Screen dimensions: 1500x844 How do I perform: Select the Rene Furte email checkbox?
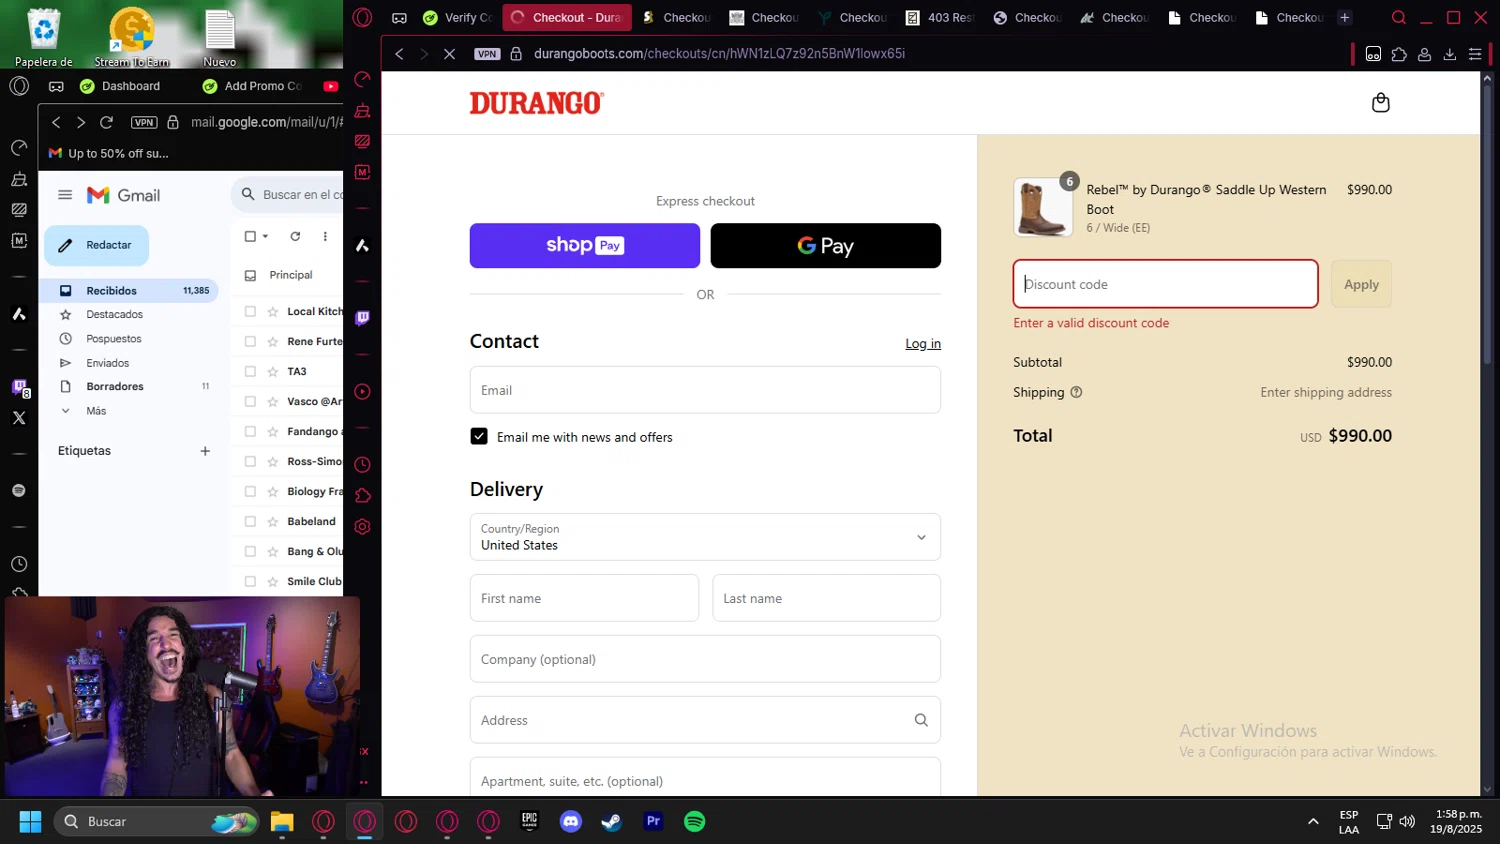tap(250, 341)
